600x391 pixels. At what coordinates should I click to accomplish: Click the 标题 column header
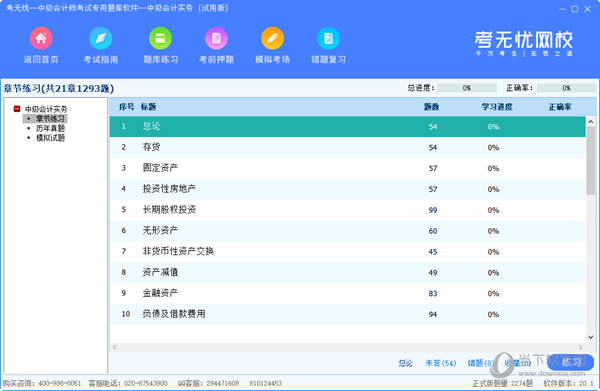148,107
